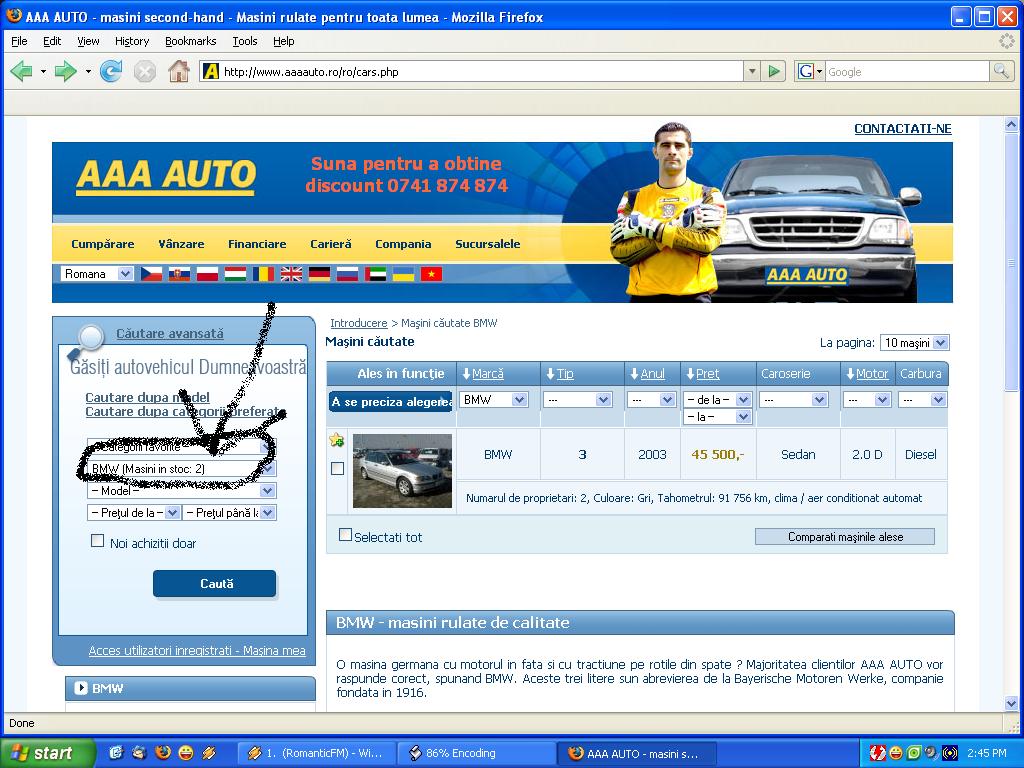Image resolution: width=1024 pixels, height=768 pixels.
Task: Change the La pagina 10 mașini dropdown
Action: coord(914,343)
